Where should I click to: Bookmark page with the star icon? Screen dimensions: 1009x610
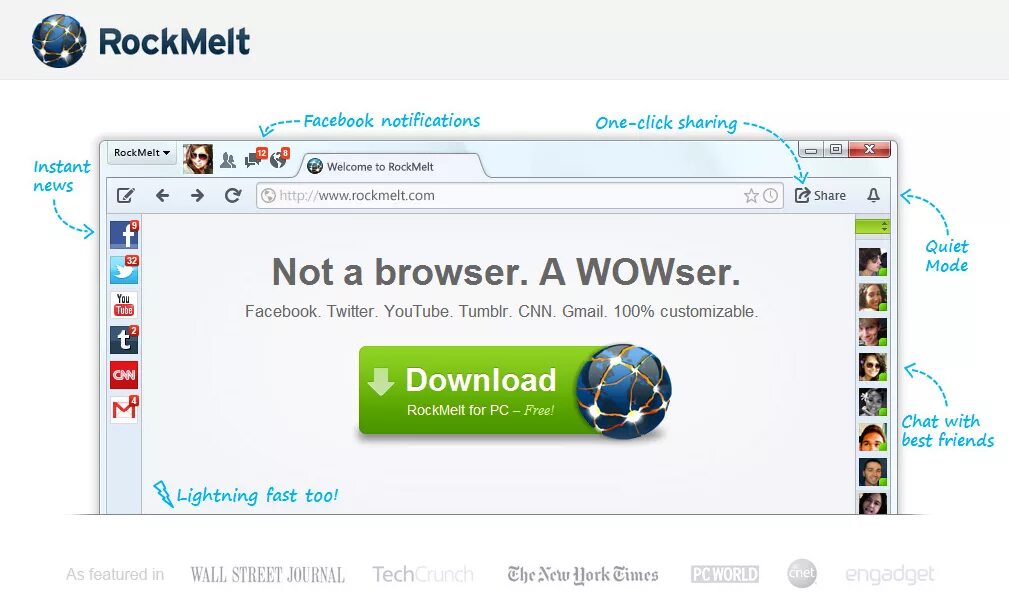tap(751, 196)
